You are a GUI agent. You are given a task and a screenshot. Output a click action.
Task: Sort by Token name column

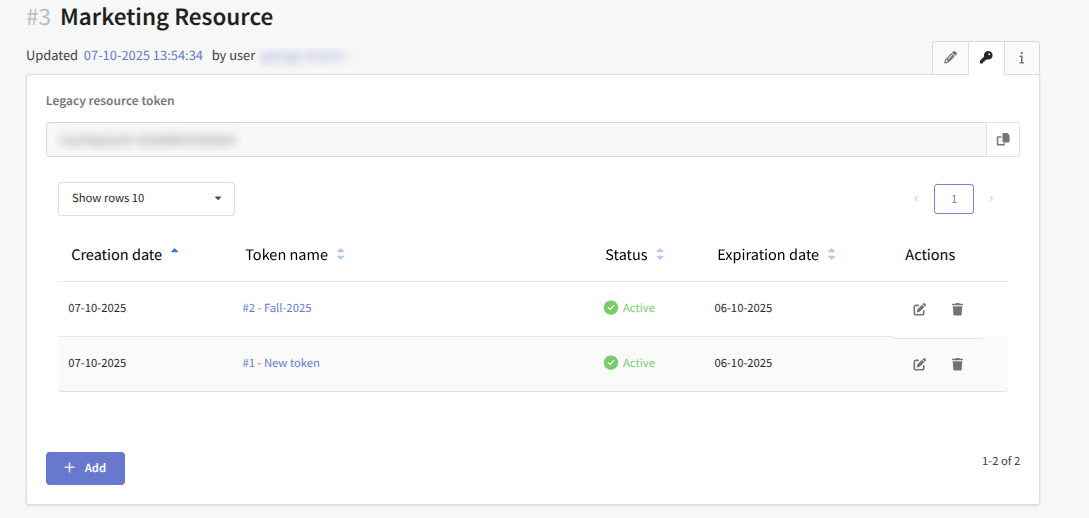coord(287,255)
